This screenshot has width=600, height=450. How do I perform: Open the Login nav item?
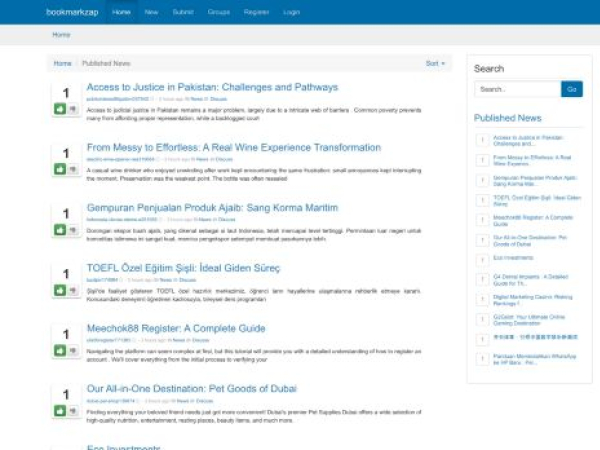coord(291,12)
